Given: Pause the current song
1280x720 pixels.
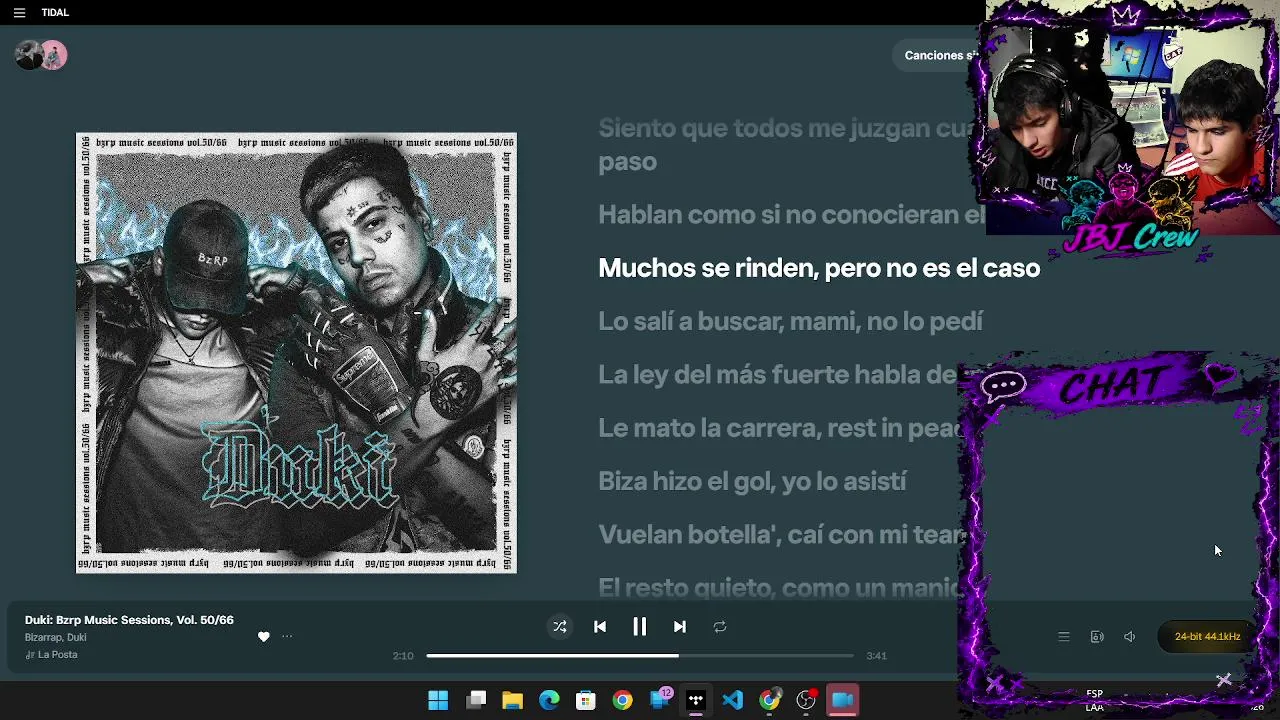Looking at the screenshot, I should coord(640,627).
